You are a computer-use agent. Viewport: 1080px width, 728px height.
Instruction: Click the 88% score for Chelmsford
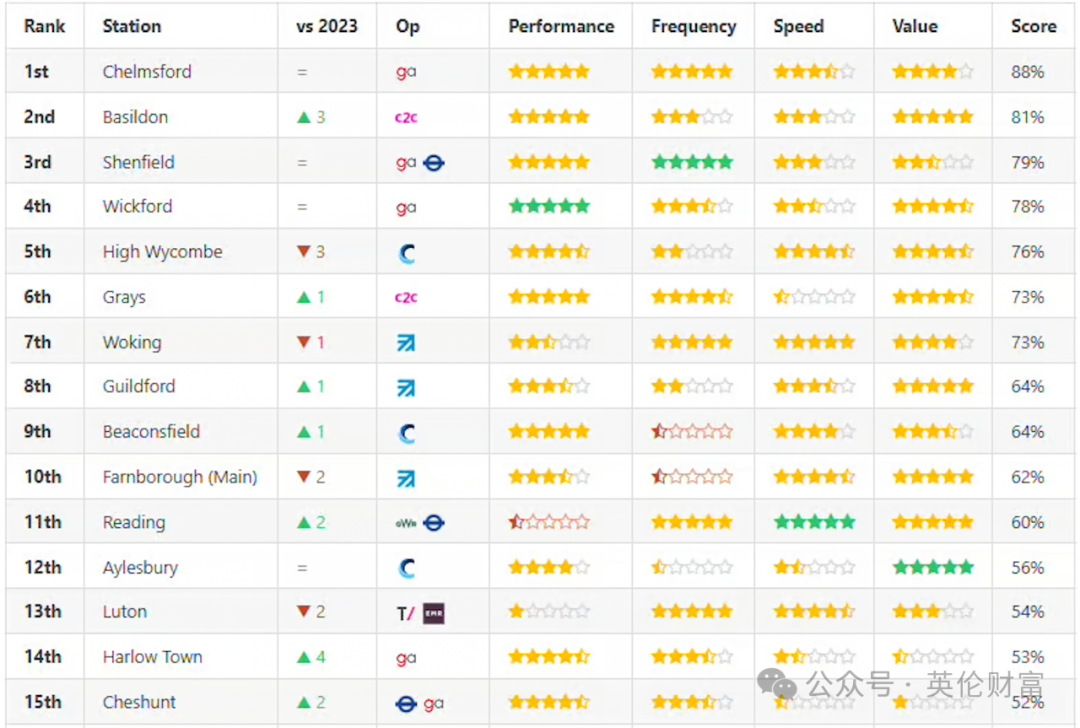click(1027, 72)
